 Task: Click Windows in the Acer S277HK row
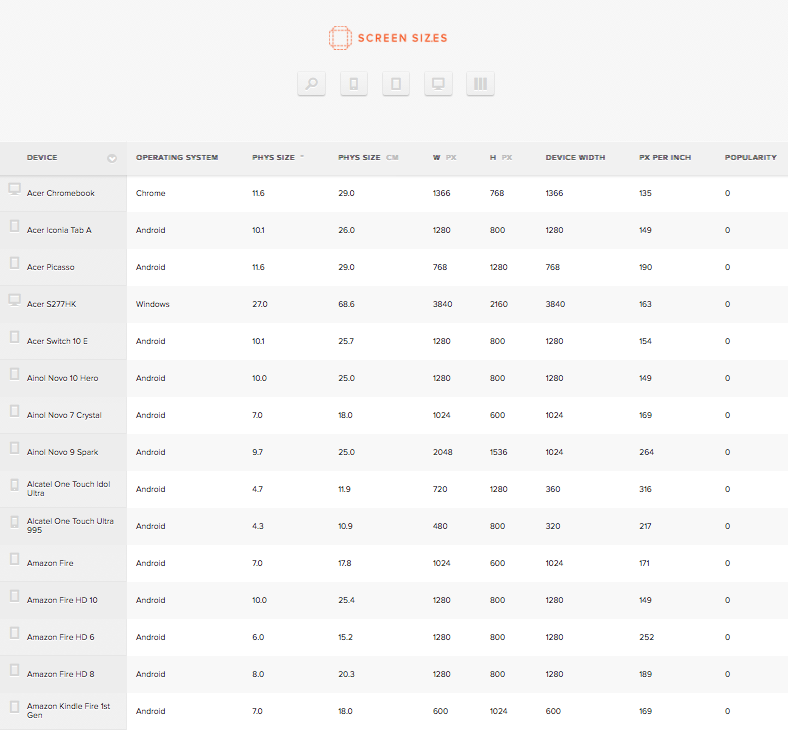[153, 304]
